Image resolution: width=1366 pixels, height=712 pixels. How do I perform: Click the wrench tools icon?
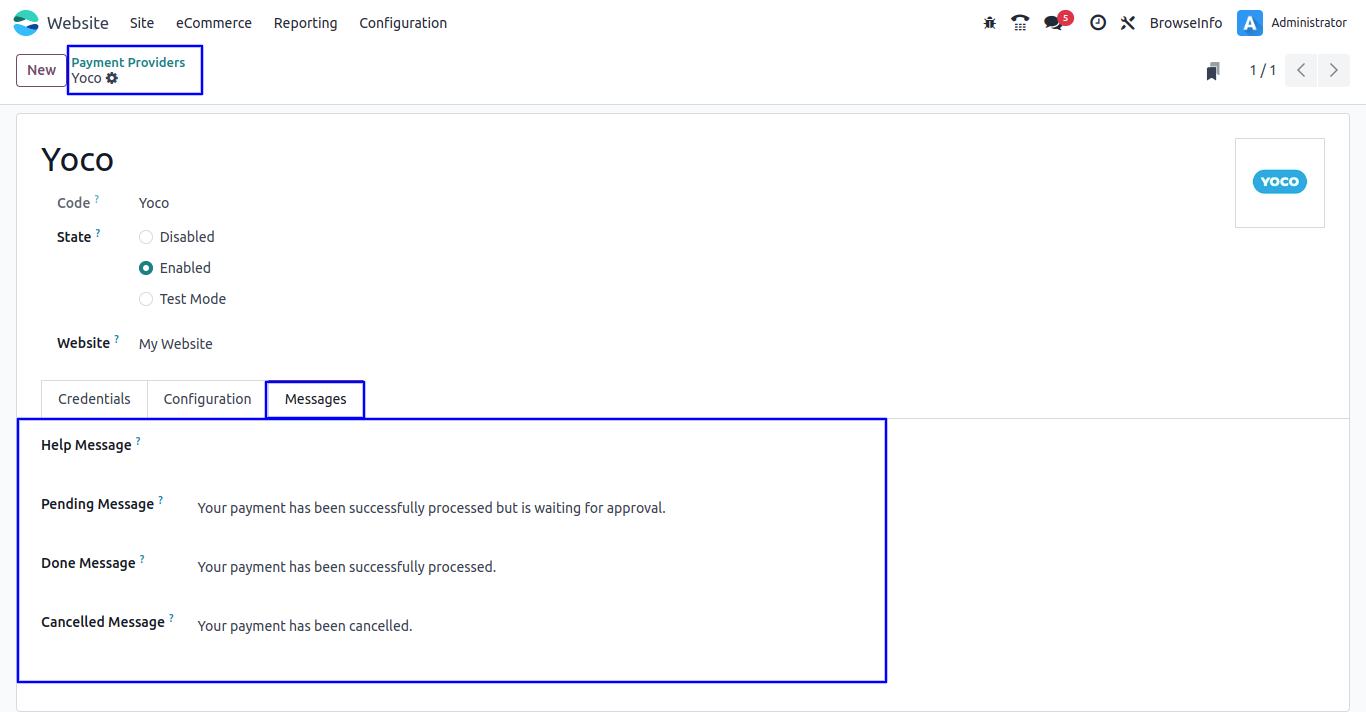coord(1128,23)
